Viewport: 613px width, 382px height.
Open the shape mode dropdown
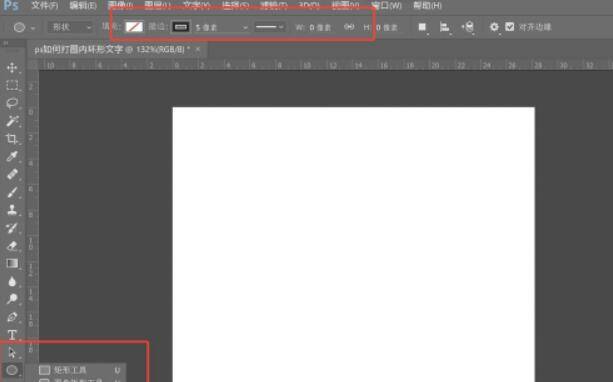pyautogui.click(x=70, y=27)
